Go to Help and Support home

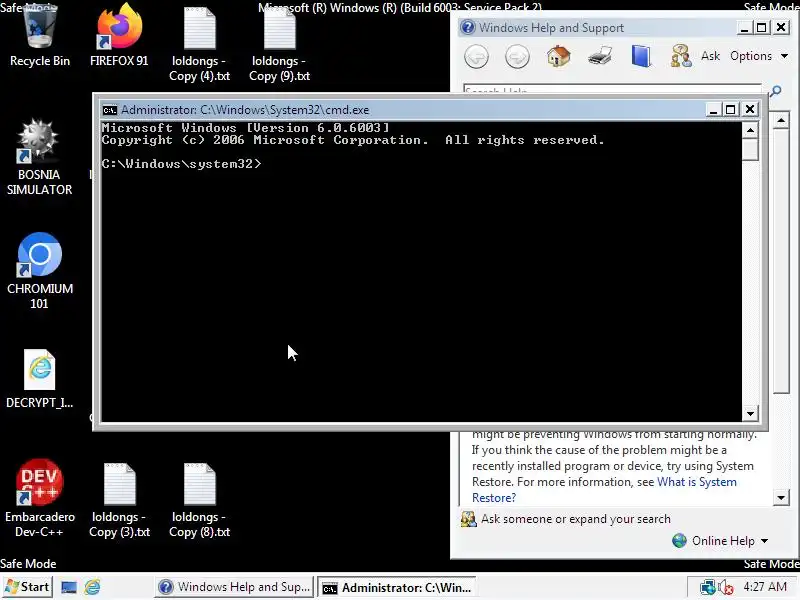[559, 56]
